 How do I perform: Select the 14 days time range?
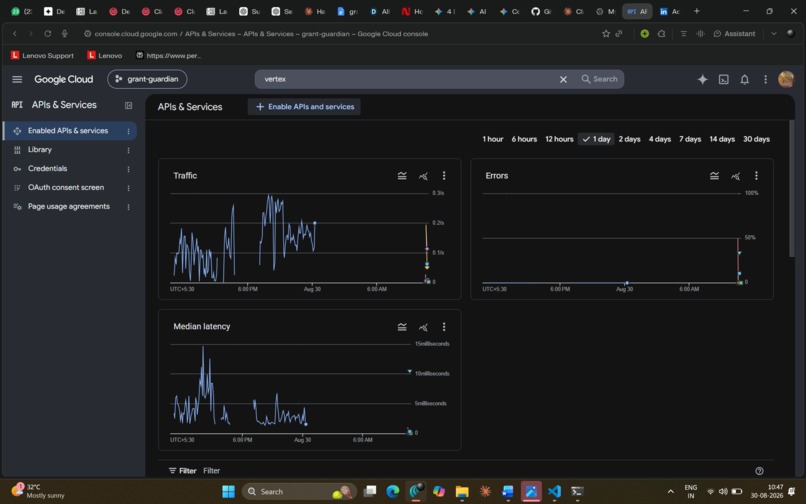[722, 139]
